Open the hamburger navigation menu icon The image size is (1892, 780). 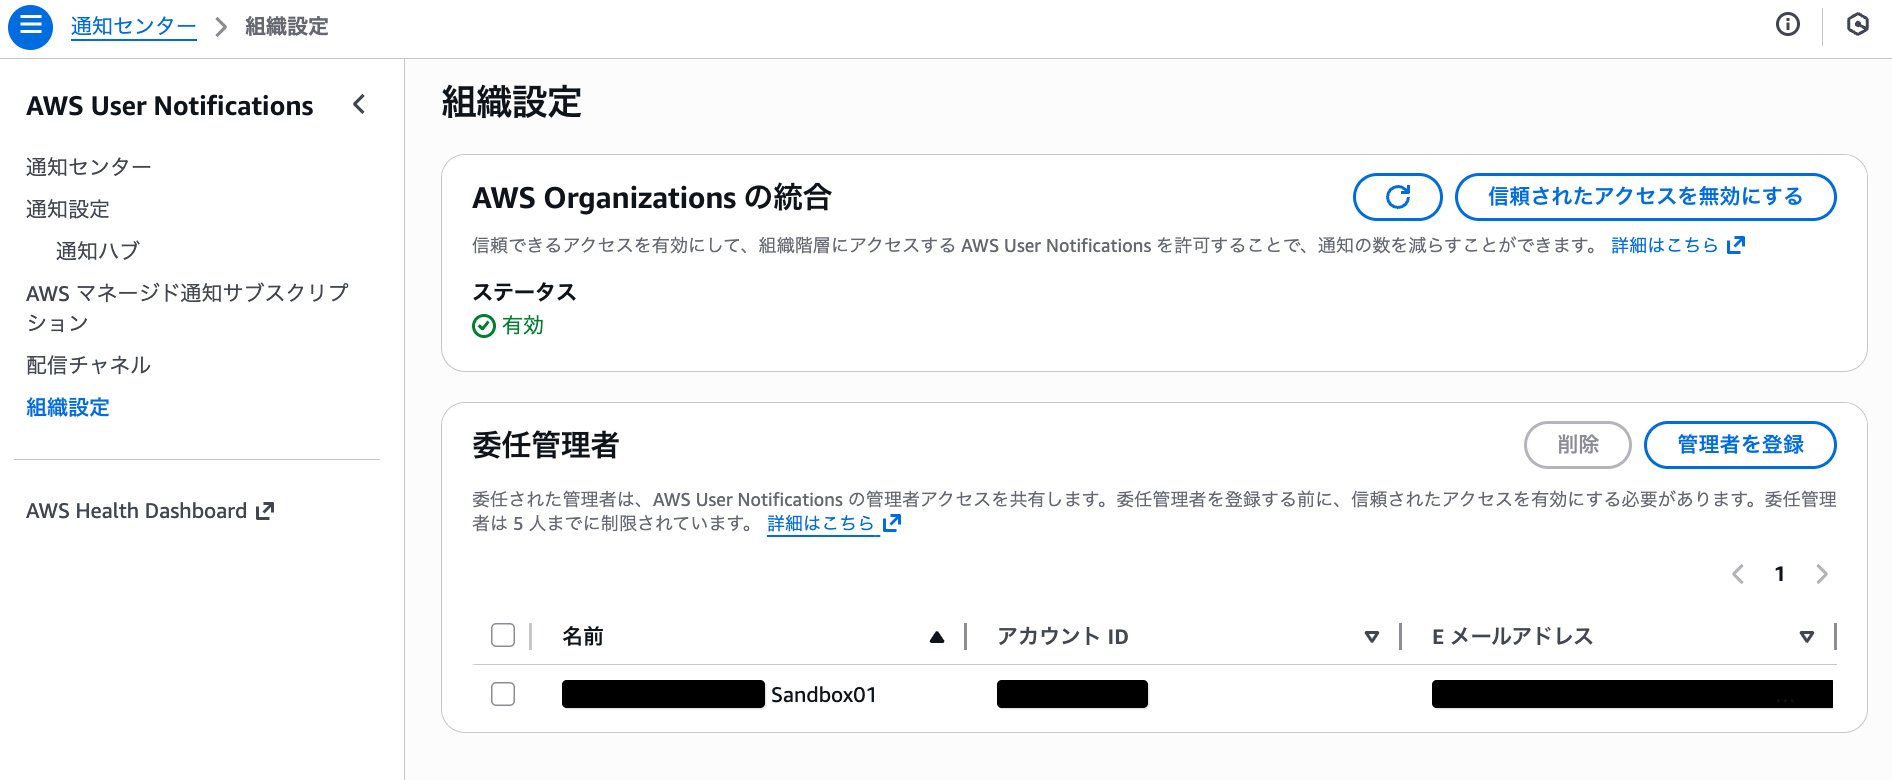pyautogui.click(x=30, y=26)
